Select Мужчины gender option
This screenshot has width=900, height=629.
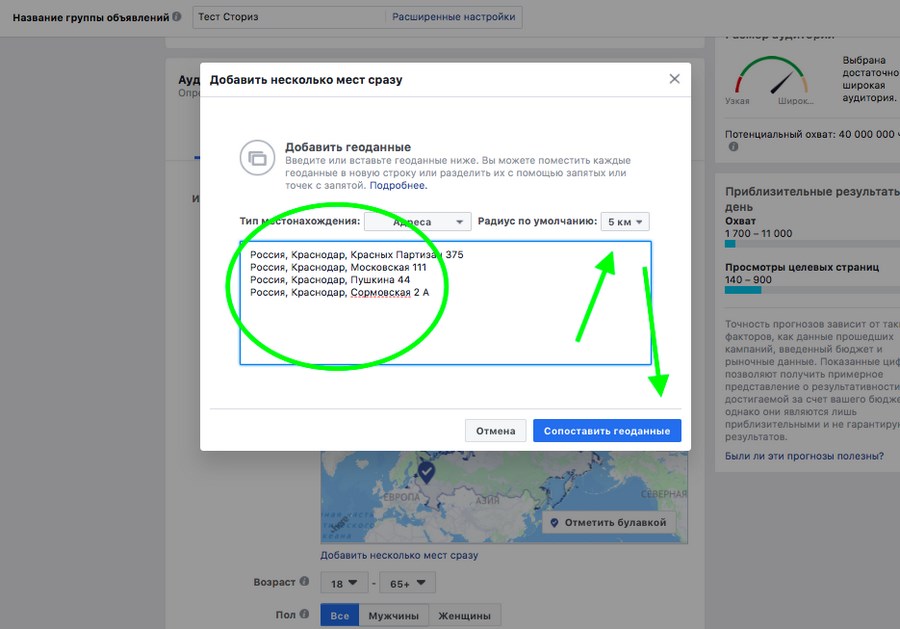(393, 615)
